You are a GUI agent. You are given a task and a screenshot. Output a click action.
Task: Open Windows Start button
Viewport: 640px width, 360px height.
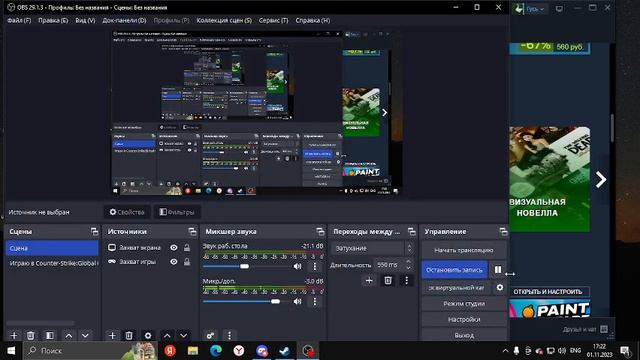click(11, 351)
